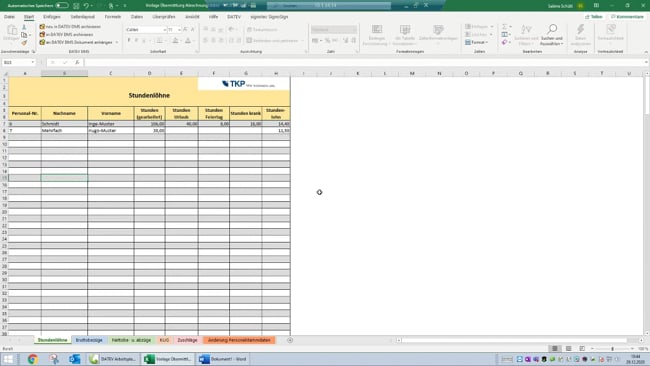
Task: Select the Änderung Personalstammdaten sheet tab
Action: 239,340
